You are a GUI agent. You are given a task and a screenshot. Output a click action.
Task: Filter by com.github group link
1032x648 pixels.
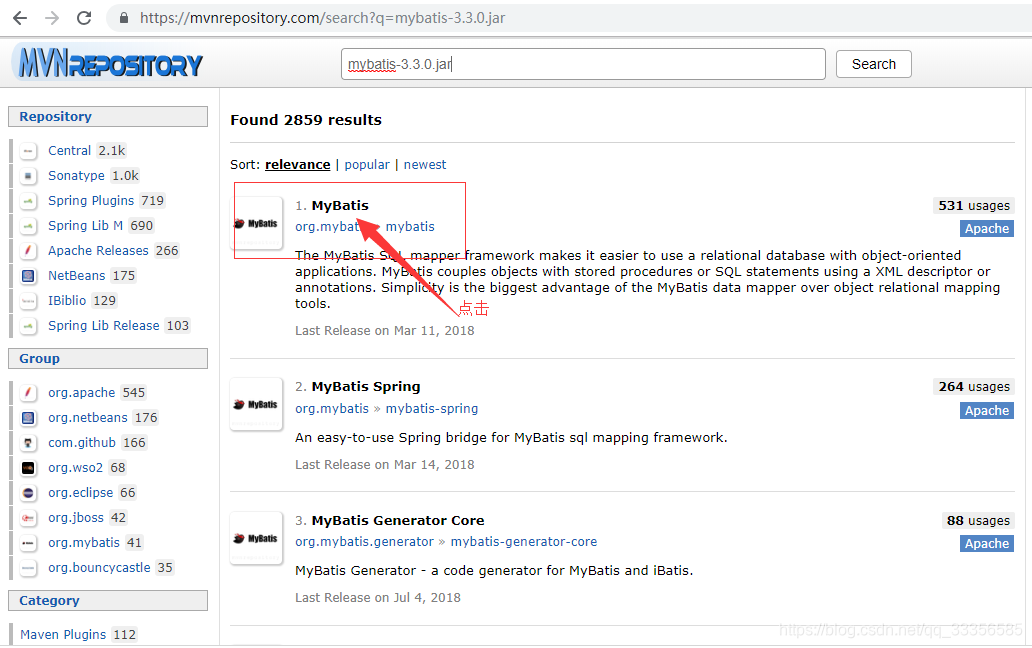[x=82, y=443]
